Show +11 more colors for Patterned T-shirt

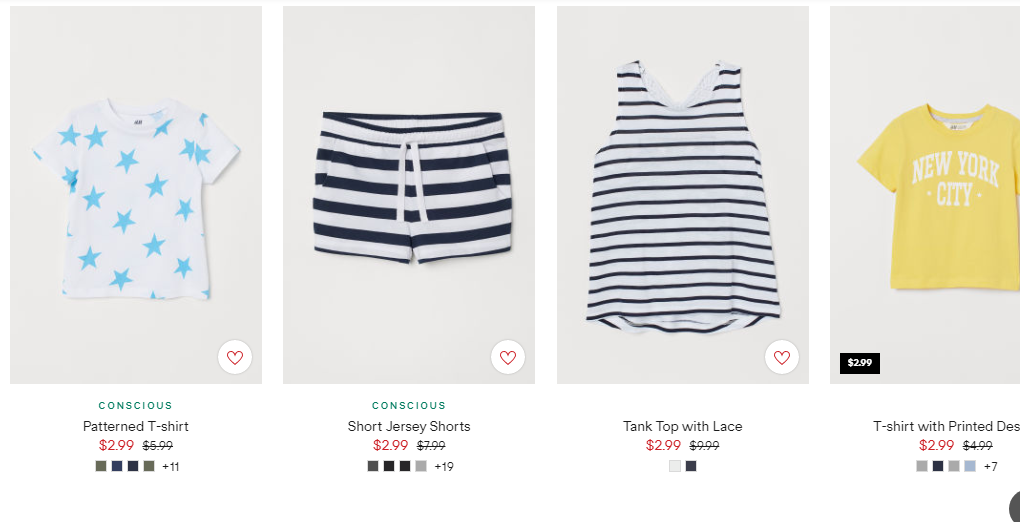170,467
